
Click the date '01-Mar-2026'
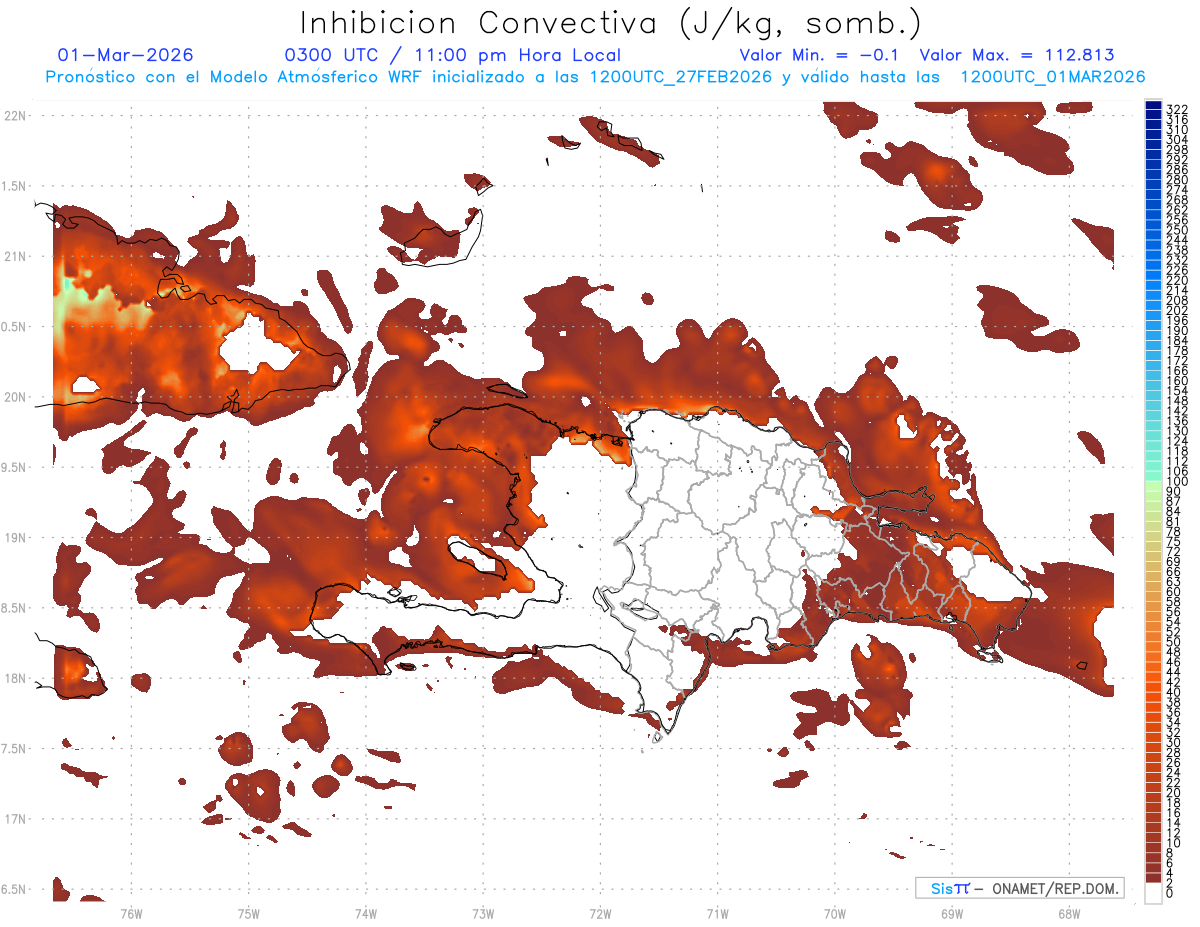[x=126, y=55]
